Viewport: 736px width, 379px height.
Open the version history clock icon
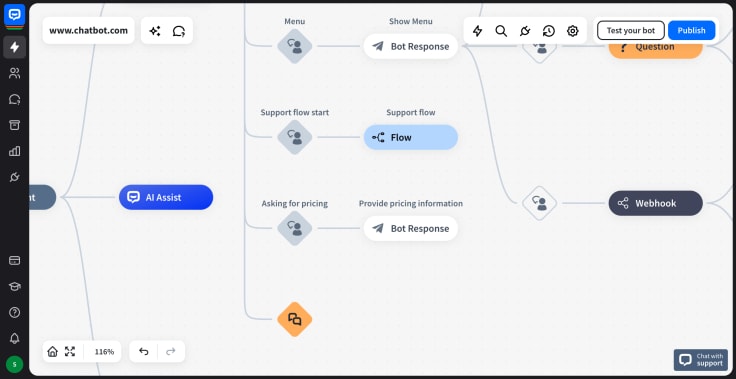click(548, 31)
